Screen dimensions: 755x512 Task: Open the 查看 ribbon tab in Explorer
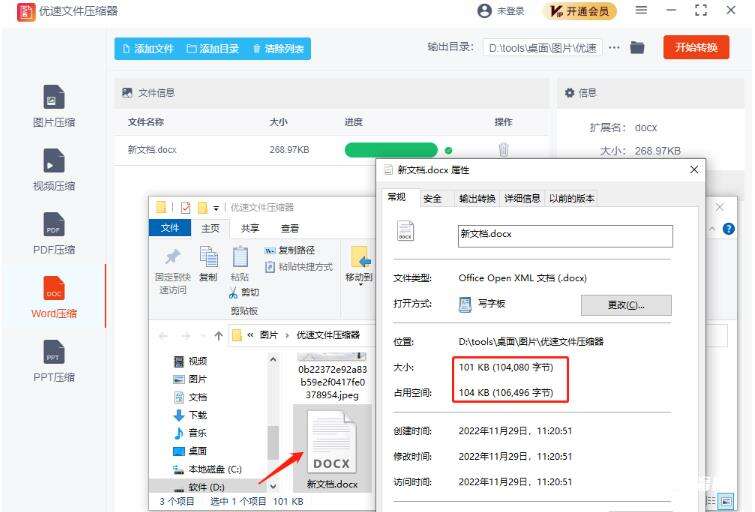coord(289,228)
